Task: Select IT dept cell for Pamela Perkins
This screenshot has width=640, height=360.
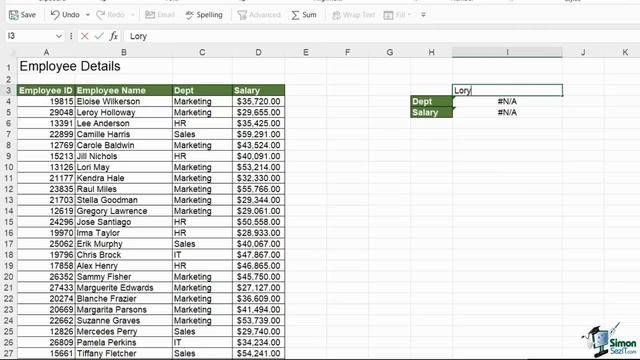Action: (x=202, y=342)
